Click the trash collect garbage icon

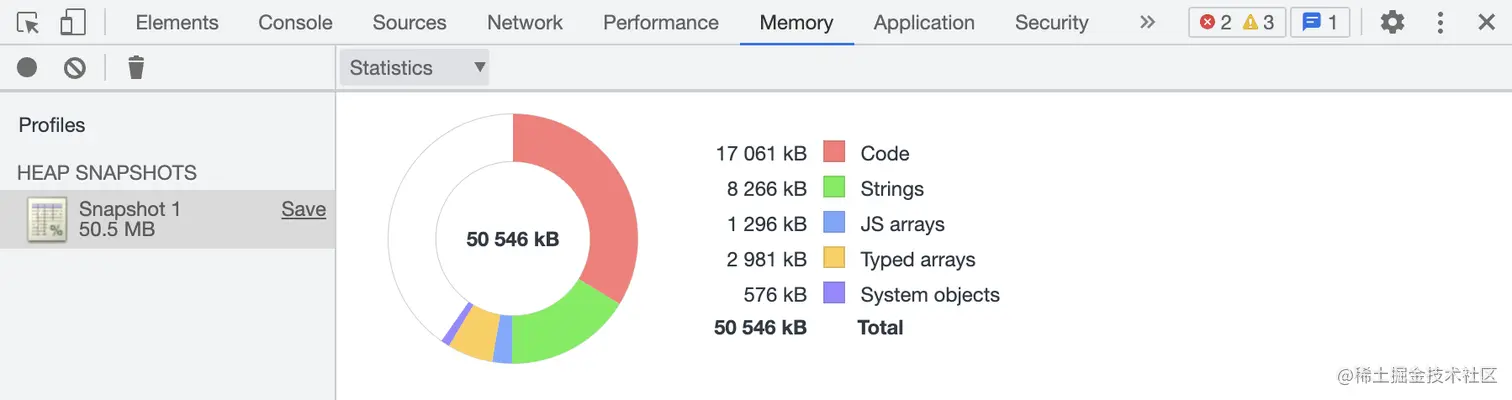(x=136, y=68)
